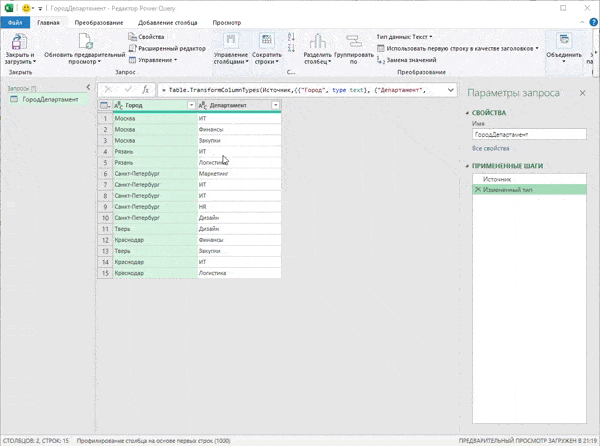
Task: Close the Query Settings pane
Action: [x=582, y=93]
